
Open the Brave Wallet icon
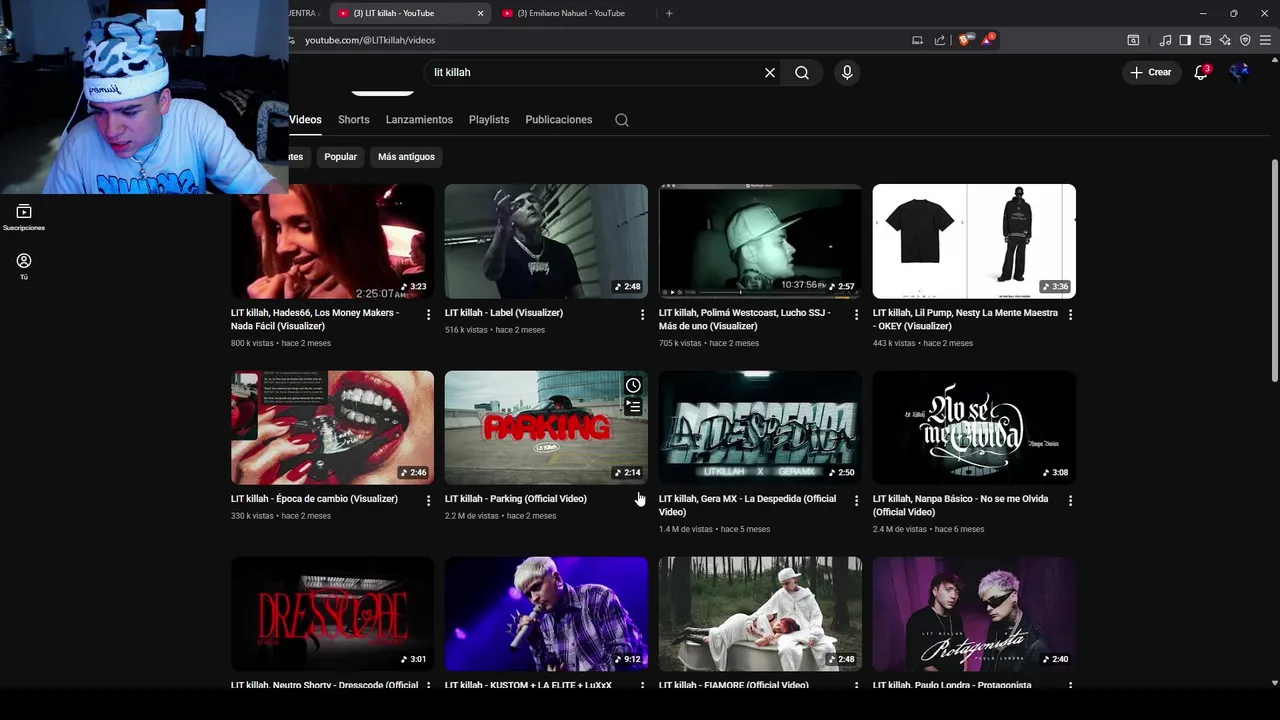pos(1205,40)
